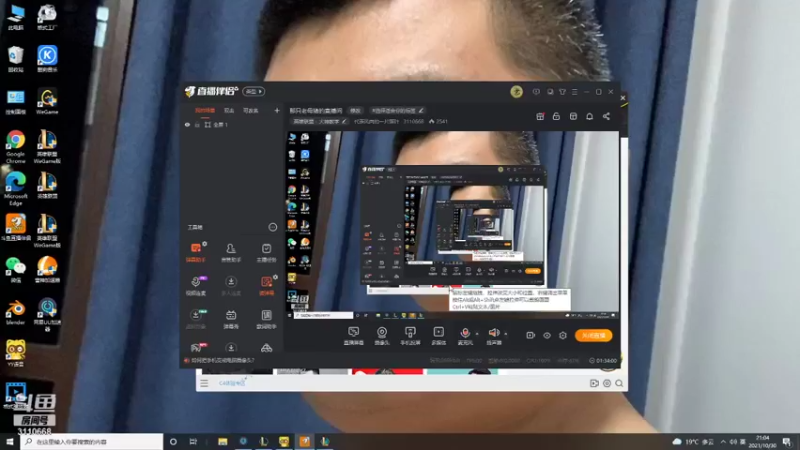
Task: Open the gift calendar icon with red dot
Action: pos(540,116)
